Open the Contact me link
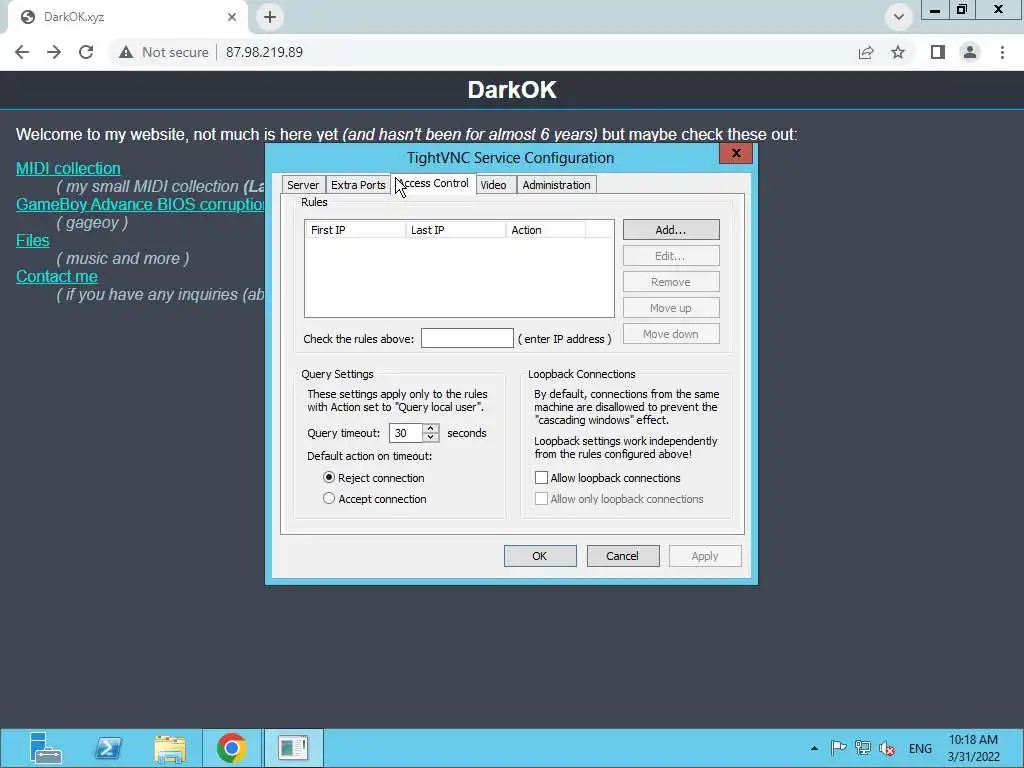Screen dimensions: 1024x768 57,276
